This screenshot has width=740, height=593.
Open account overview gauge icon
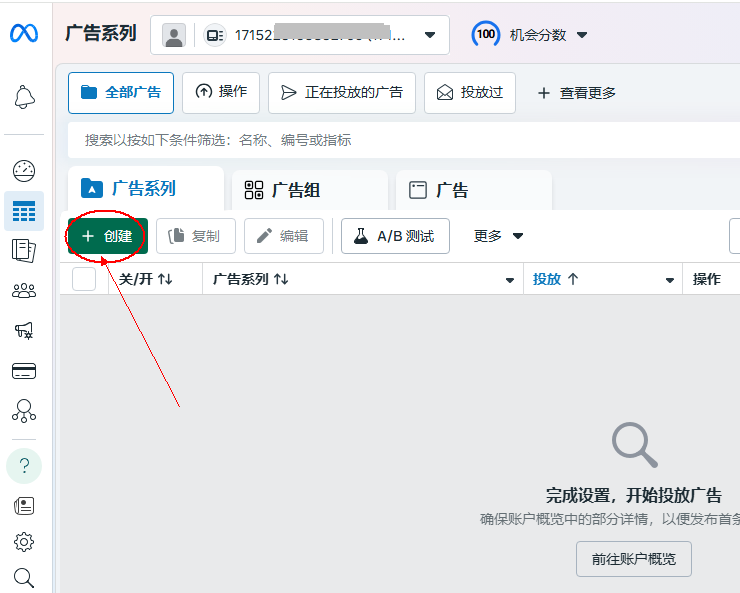coord(24,171)
